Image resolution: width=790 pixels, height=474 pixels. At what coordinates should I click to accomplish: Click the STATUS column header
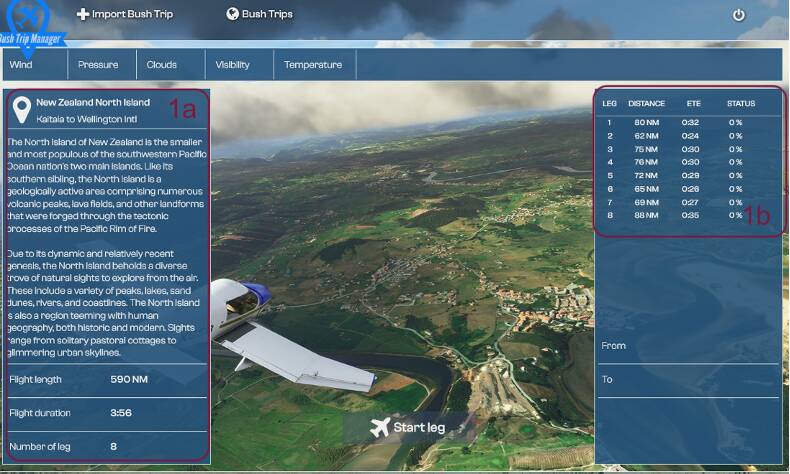[x=741, y=103]
